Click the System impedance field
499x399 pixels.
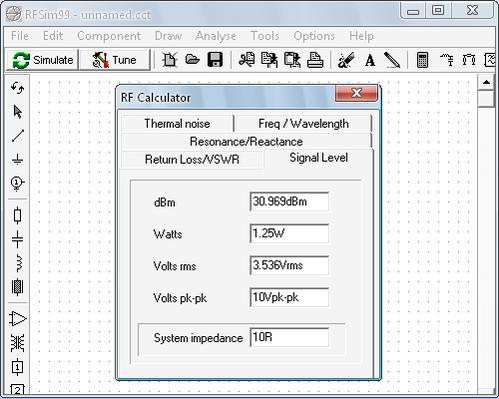(x=289, y=337)
